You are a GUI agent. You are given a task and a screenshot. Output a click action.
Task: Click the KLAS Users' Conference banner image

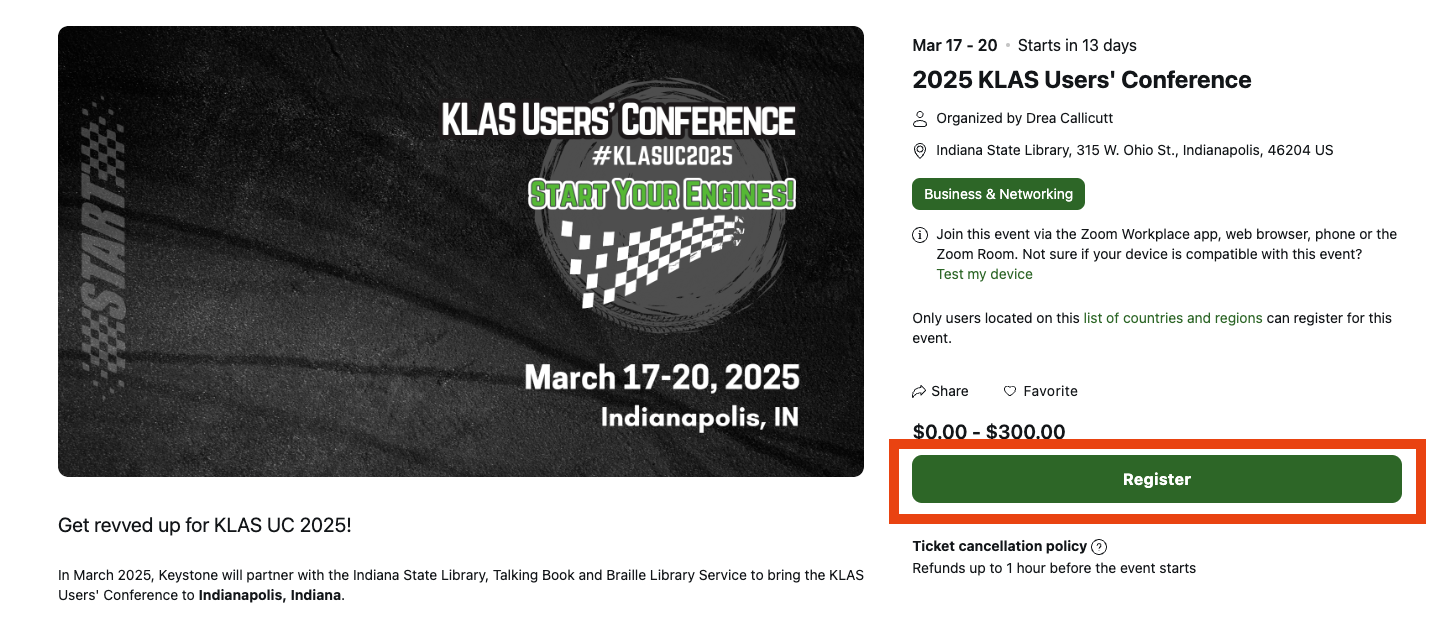click(461, 250)
